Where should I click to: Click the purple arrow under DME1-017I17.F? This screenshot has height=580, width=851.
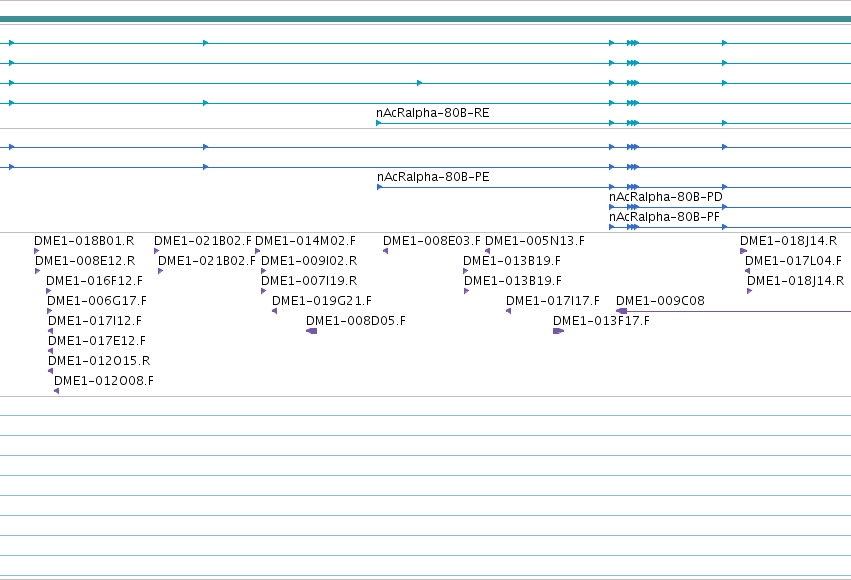(509, 311)
